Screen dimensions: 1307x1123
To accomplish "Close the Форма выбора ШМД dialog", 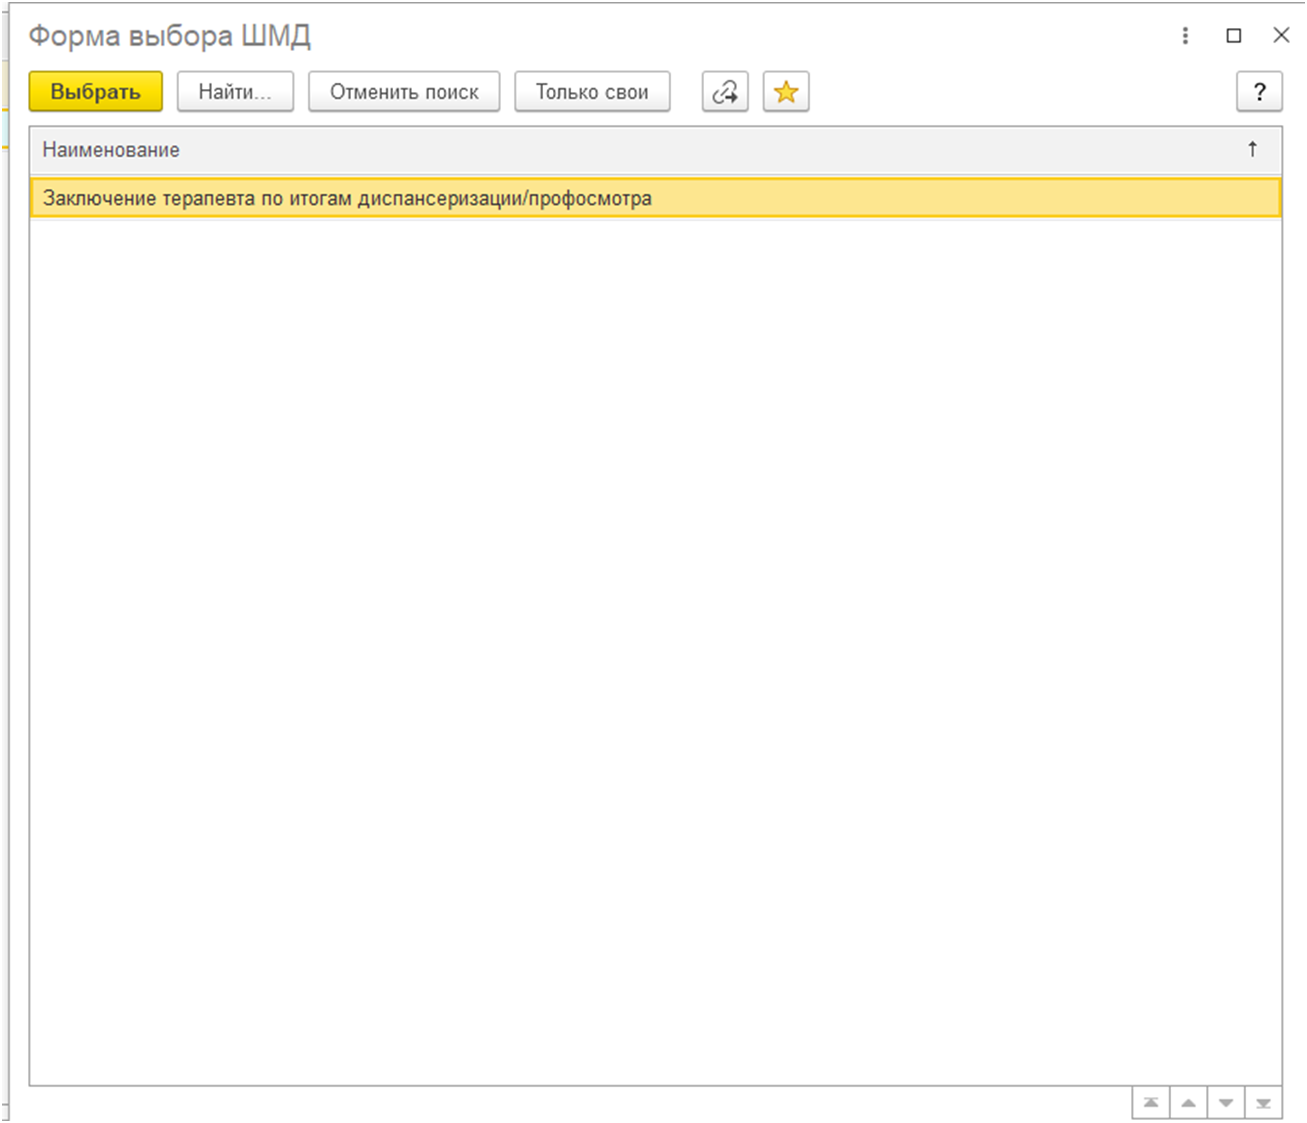I will coord(1281,36).
